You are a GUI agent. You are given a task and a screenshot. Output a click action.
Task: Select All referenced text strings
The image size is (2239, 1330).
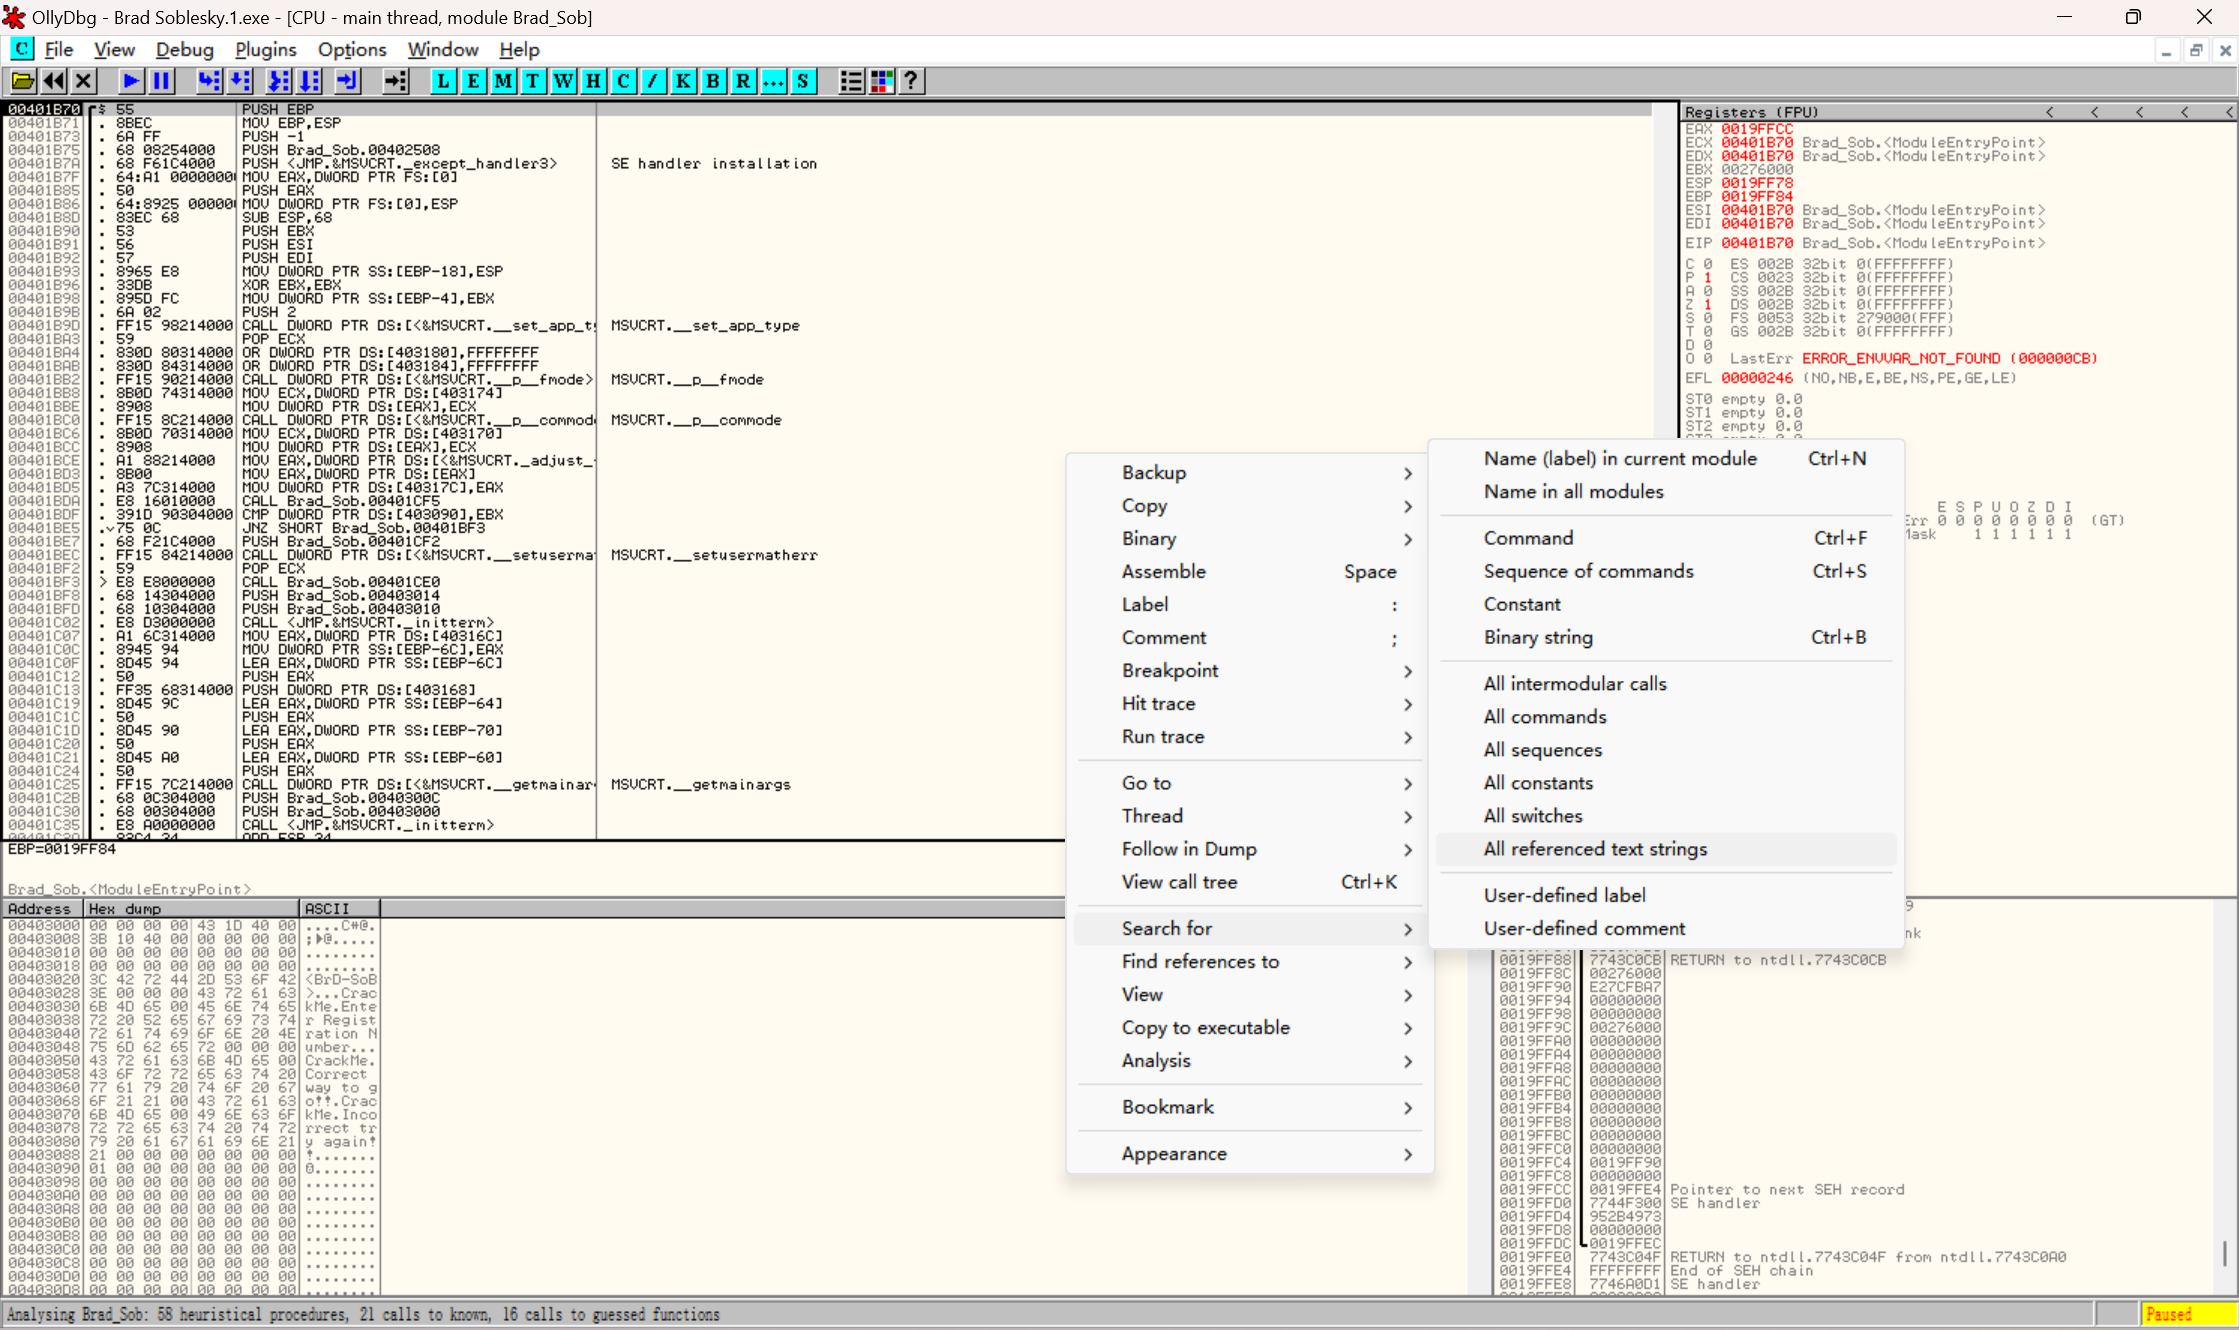(1594, 849)
